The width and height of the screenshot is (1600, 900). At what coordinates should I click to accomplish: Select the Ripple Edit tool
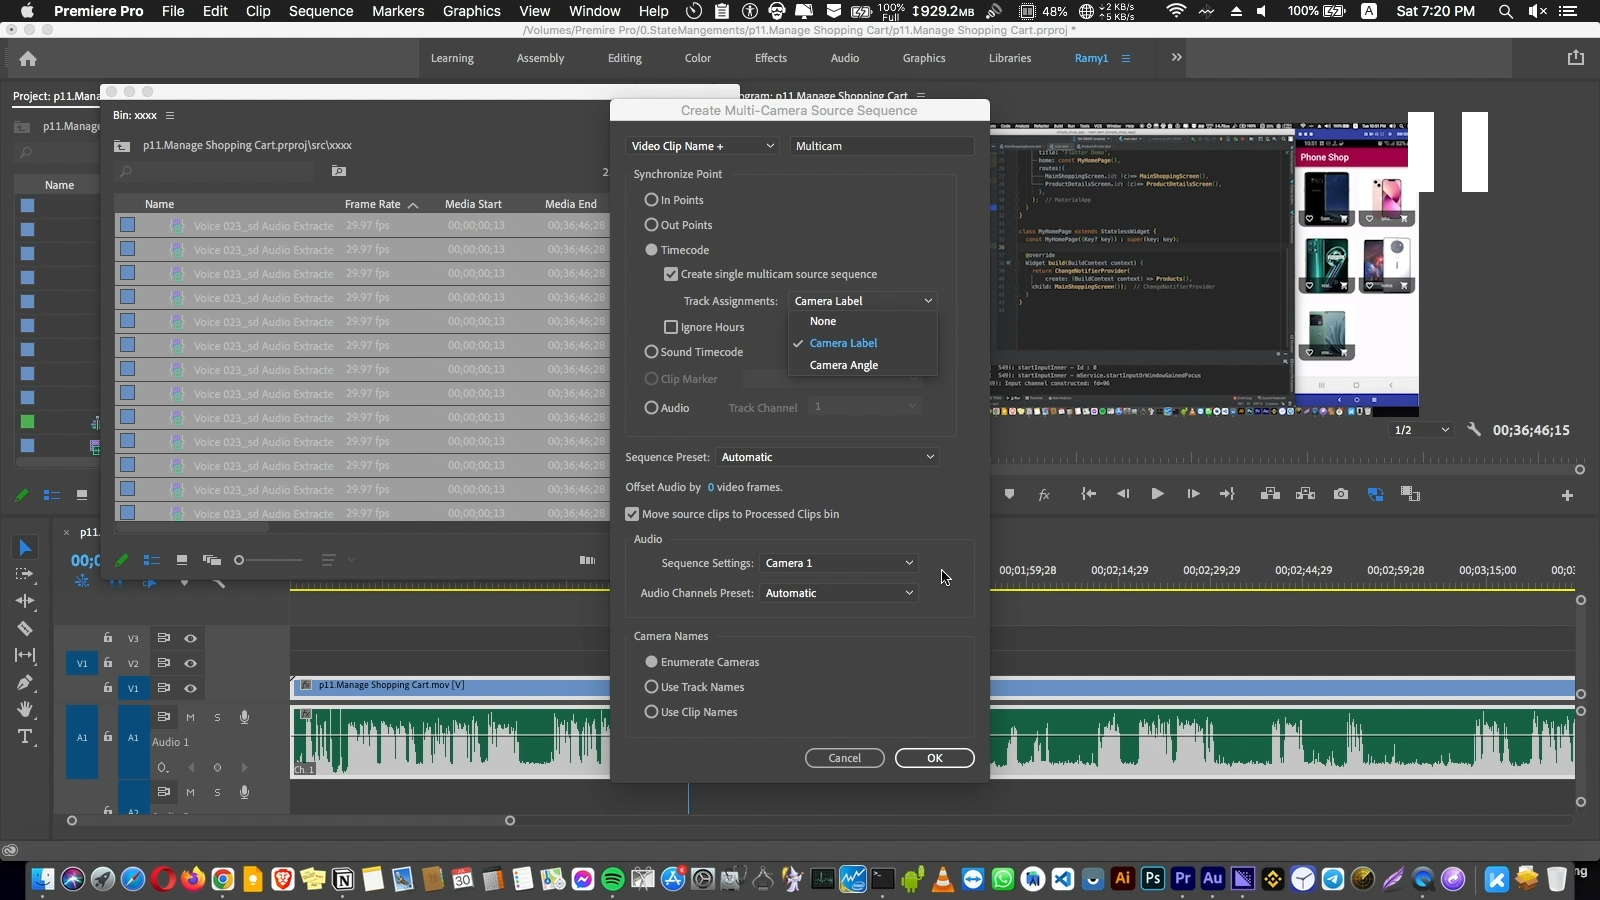tap(25, 601)
